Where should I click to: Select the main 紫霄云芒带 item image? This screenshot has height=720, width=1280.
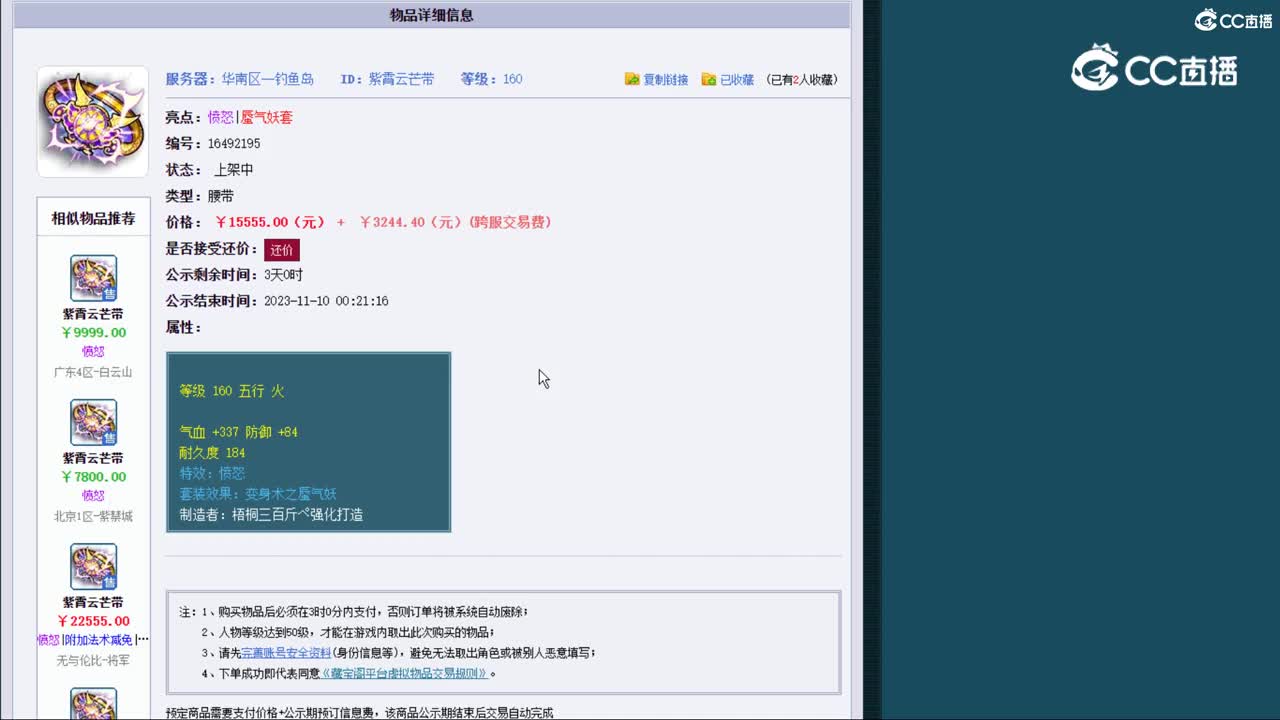tap(92, 120)
